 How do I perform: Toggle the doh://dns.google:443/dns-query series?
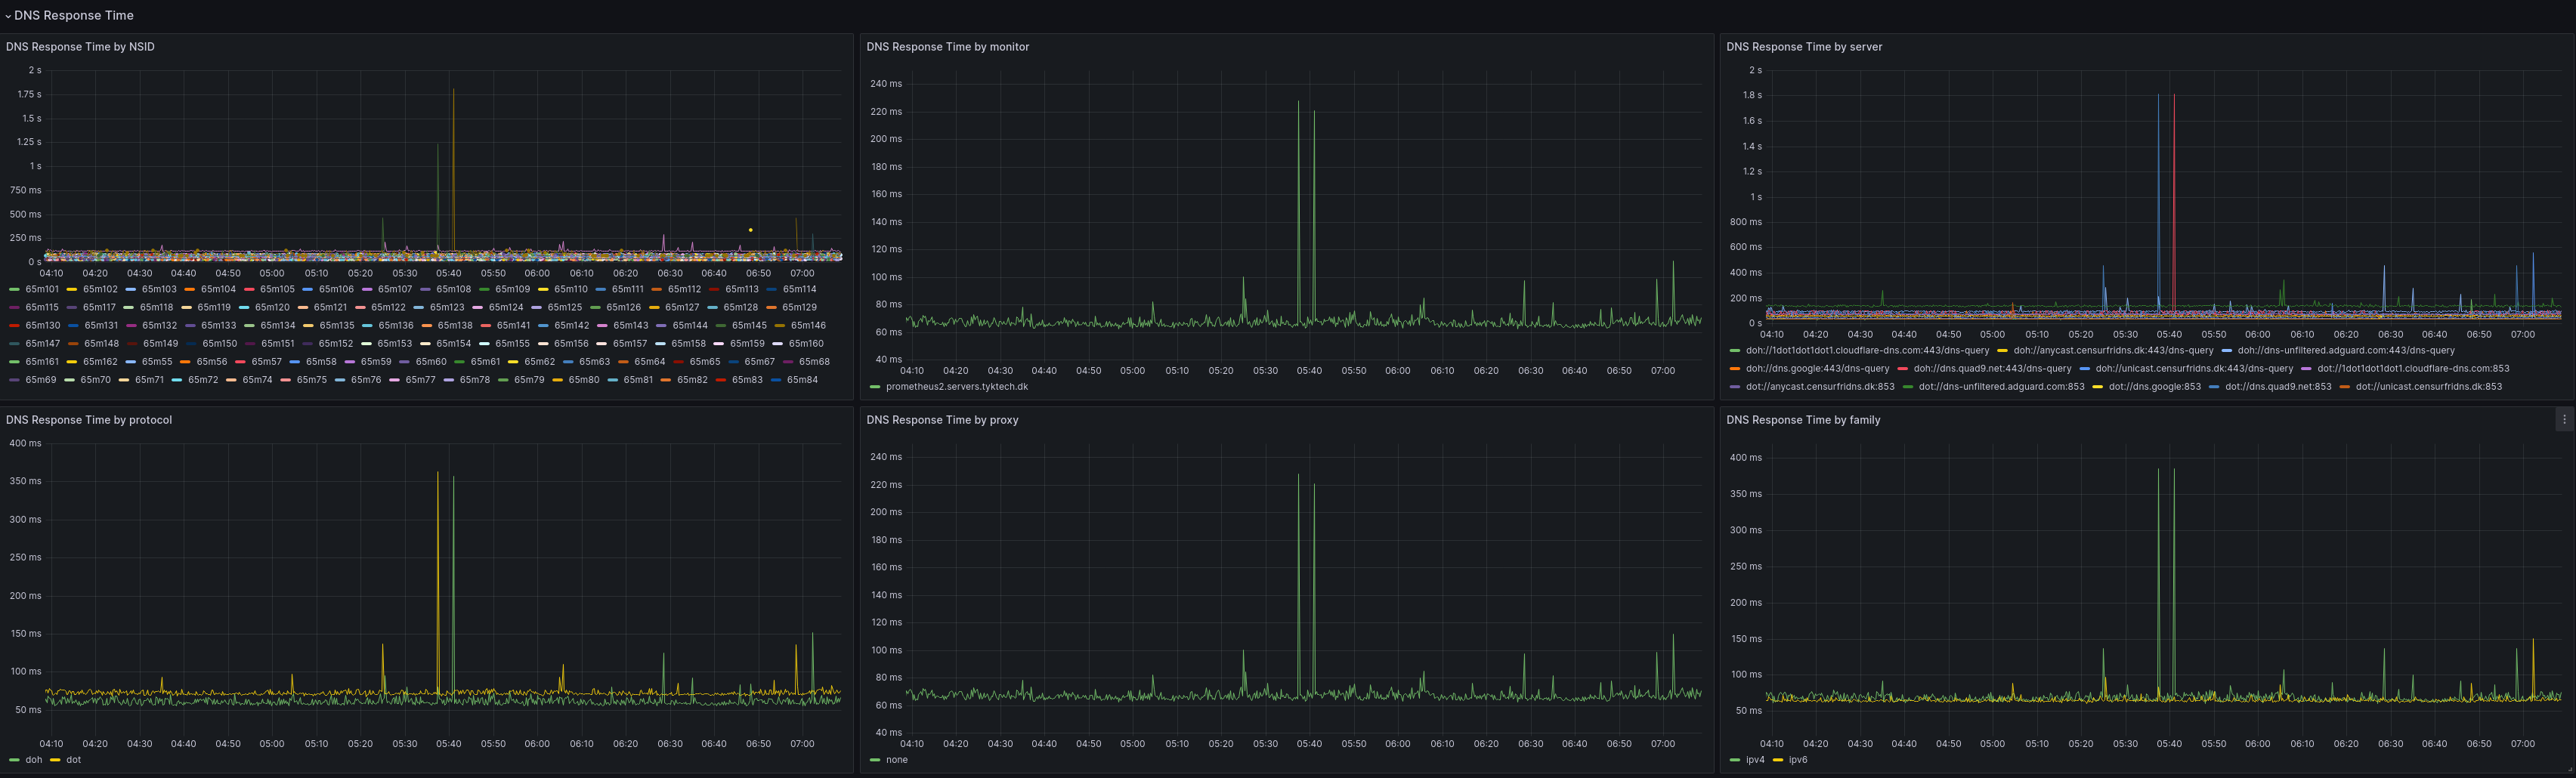pyautogui.click(x=1817, y=369)
